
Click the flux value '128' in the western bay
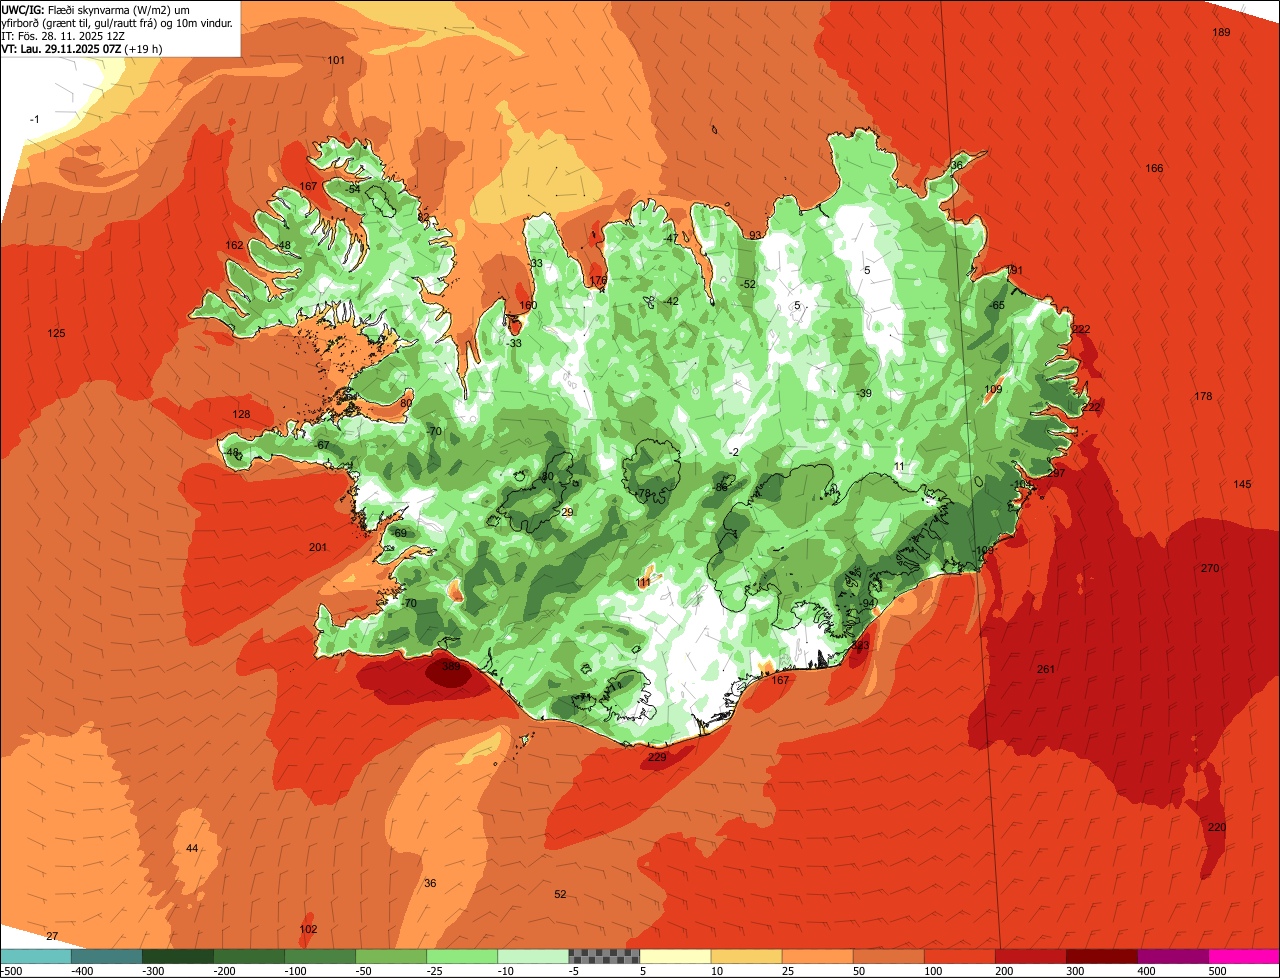(x=241, y=414)
